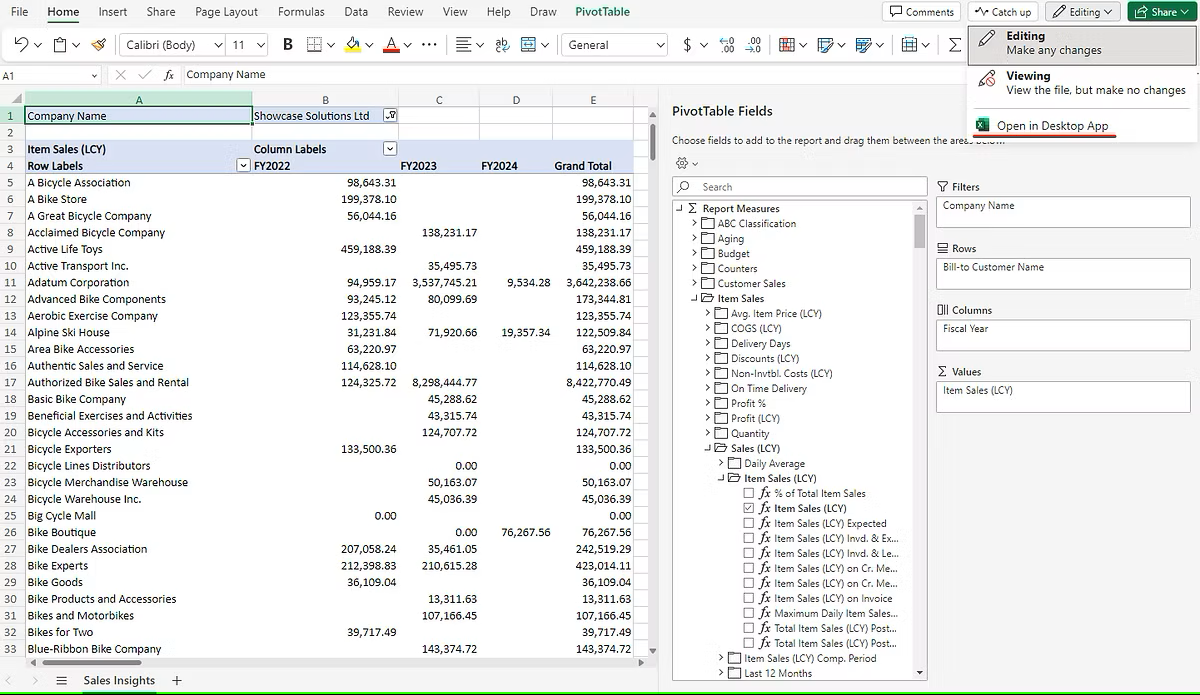
Task: Open the Calibri (Body) font name dropdown
Action: point(218,45)
